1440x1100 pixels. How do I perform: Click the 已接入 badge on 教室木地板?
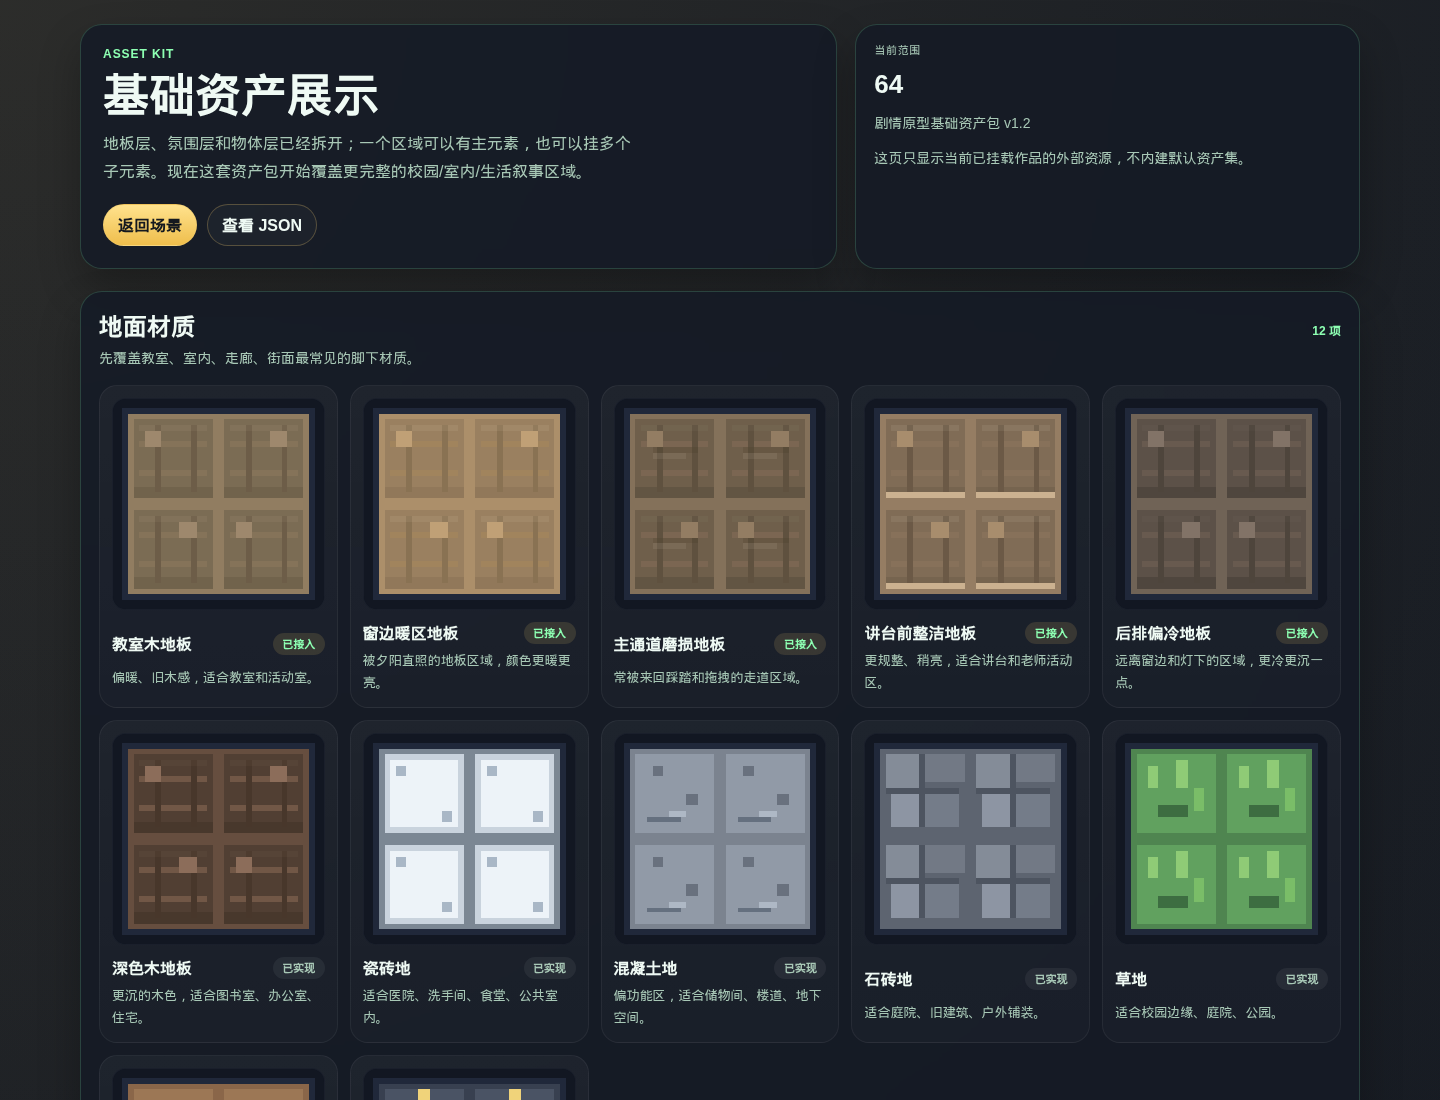(298, 645)
